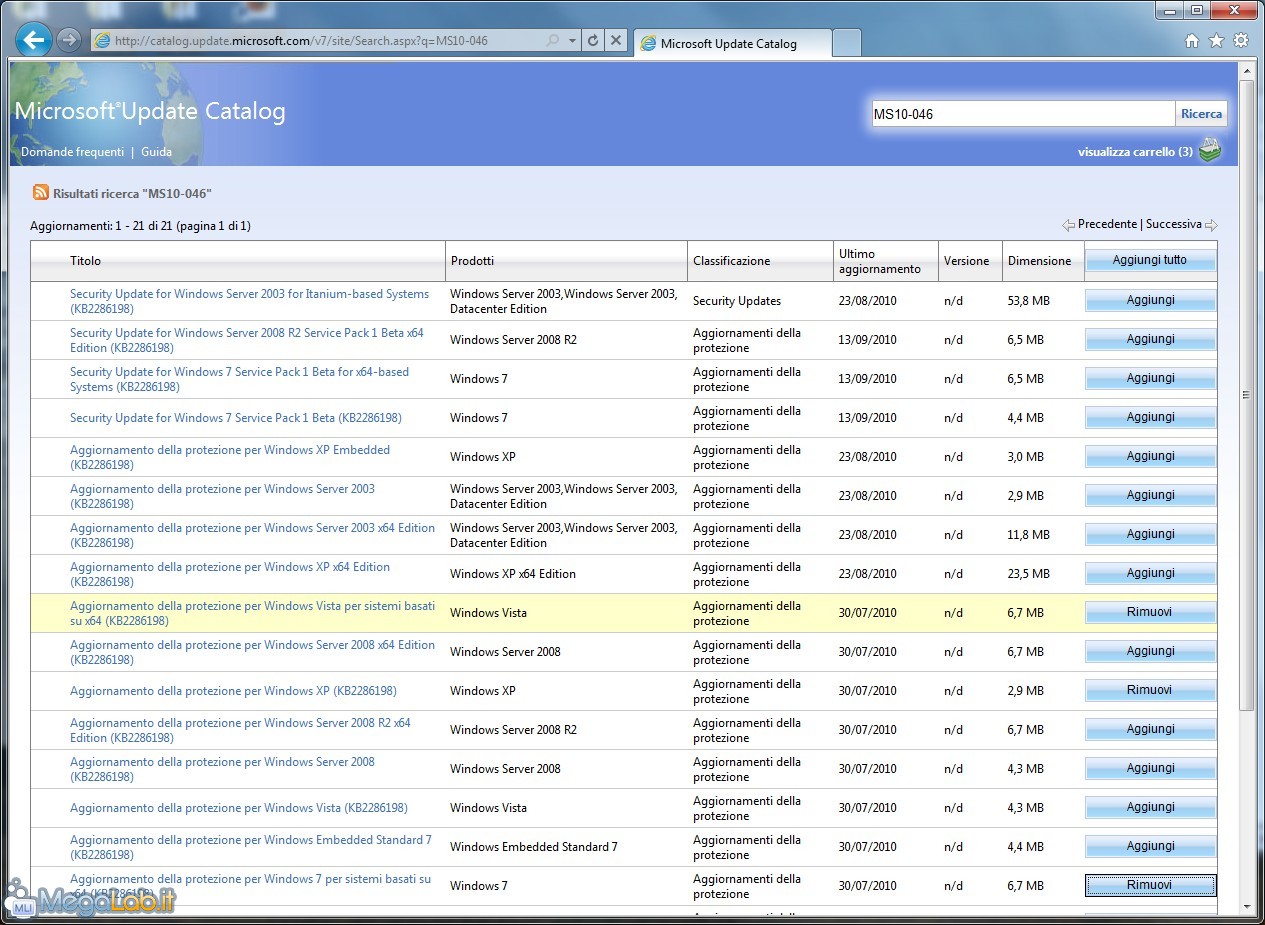Remove the Windows 7 x64 6,7 MB update
The height and width of the screenshot is (925, 1265).
tap(1150, 885)
